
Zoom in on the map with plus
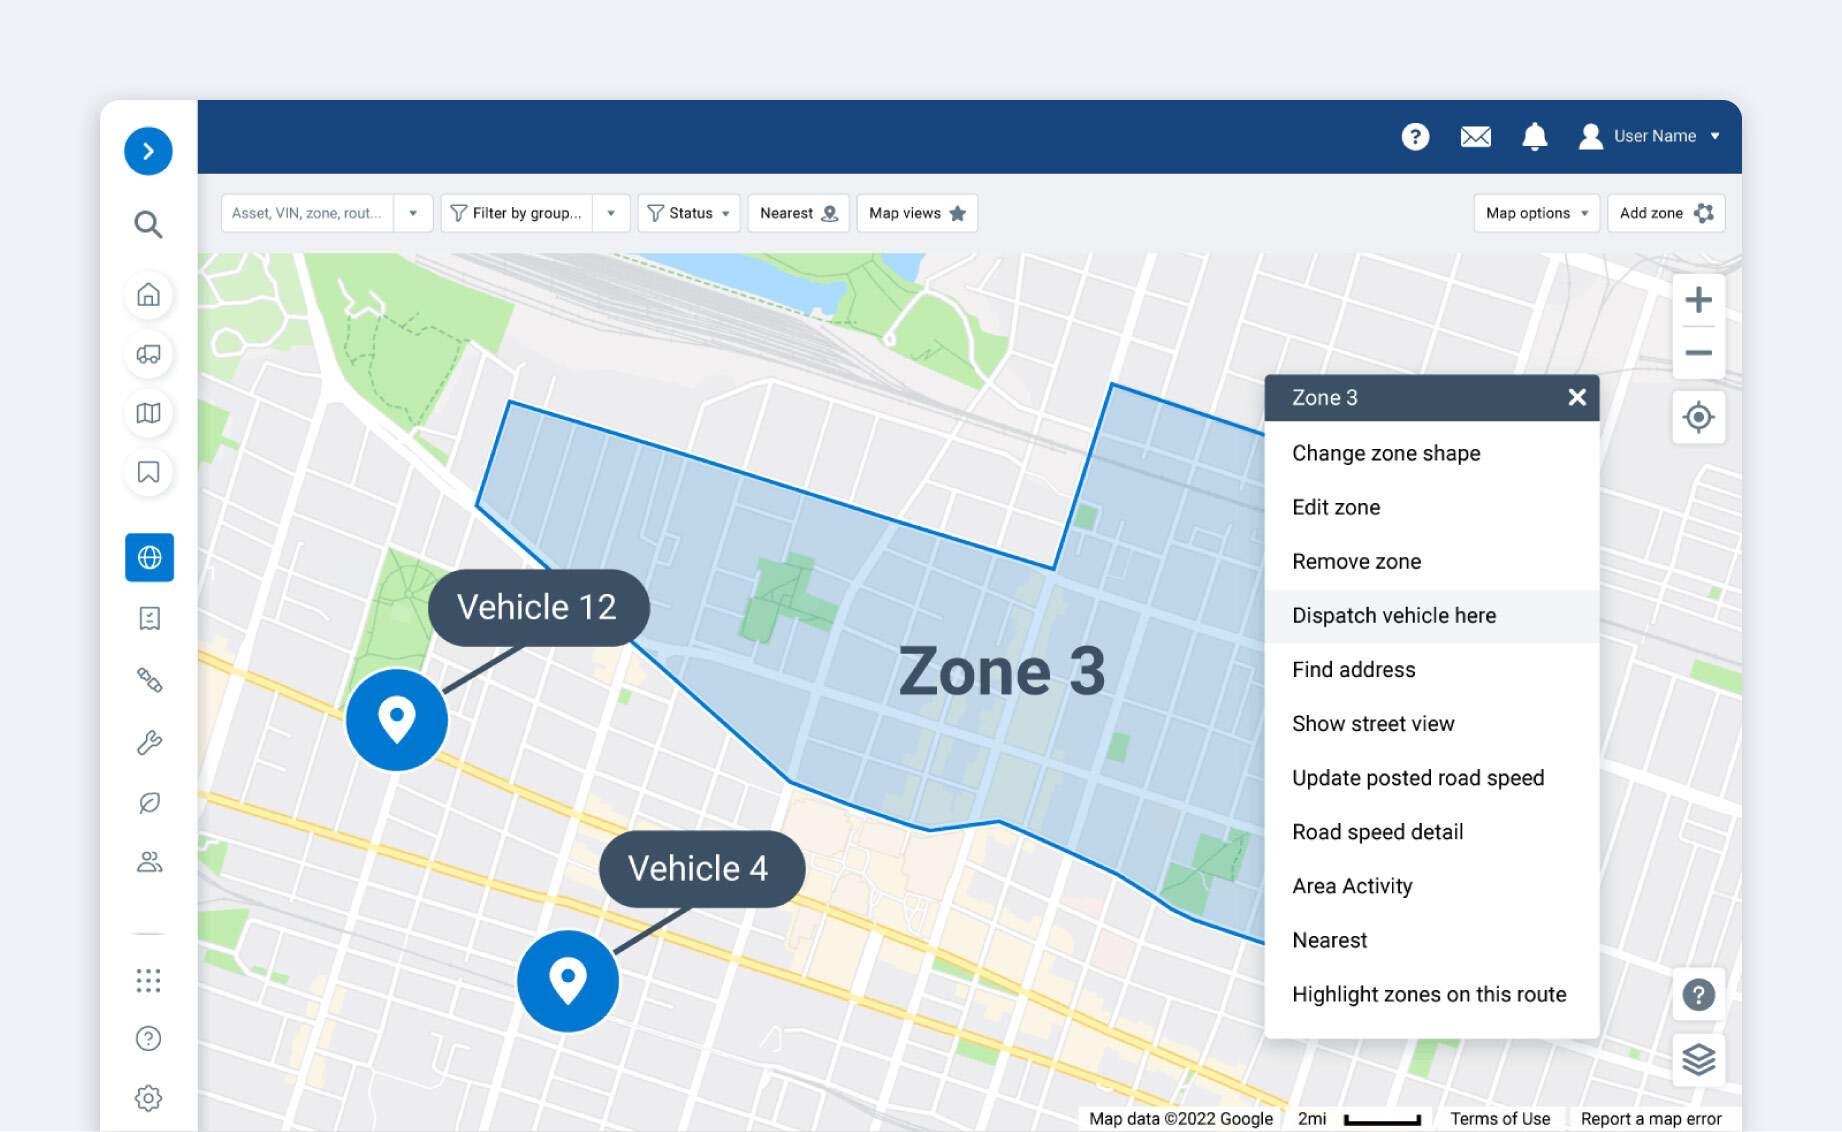click(1698, 300)
